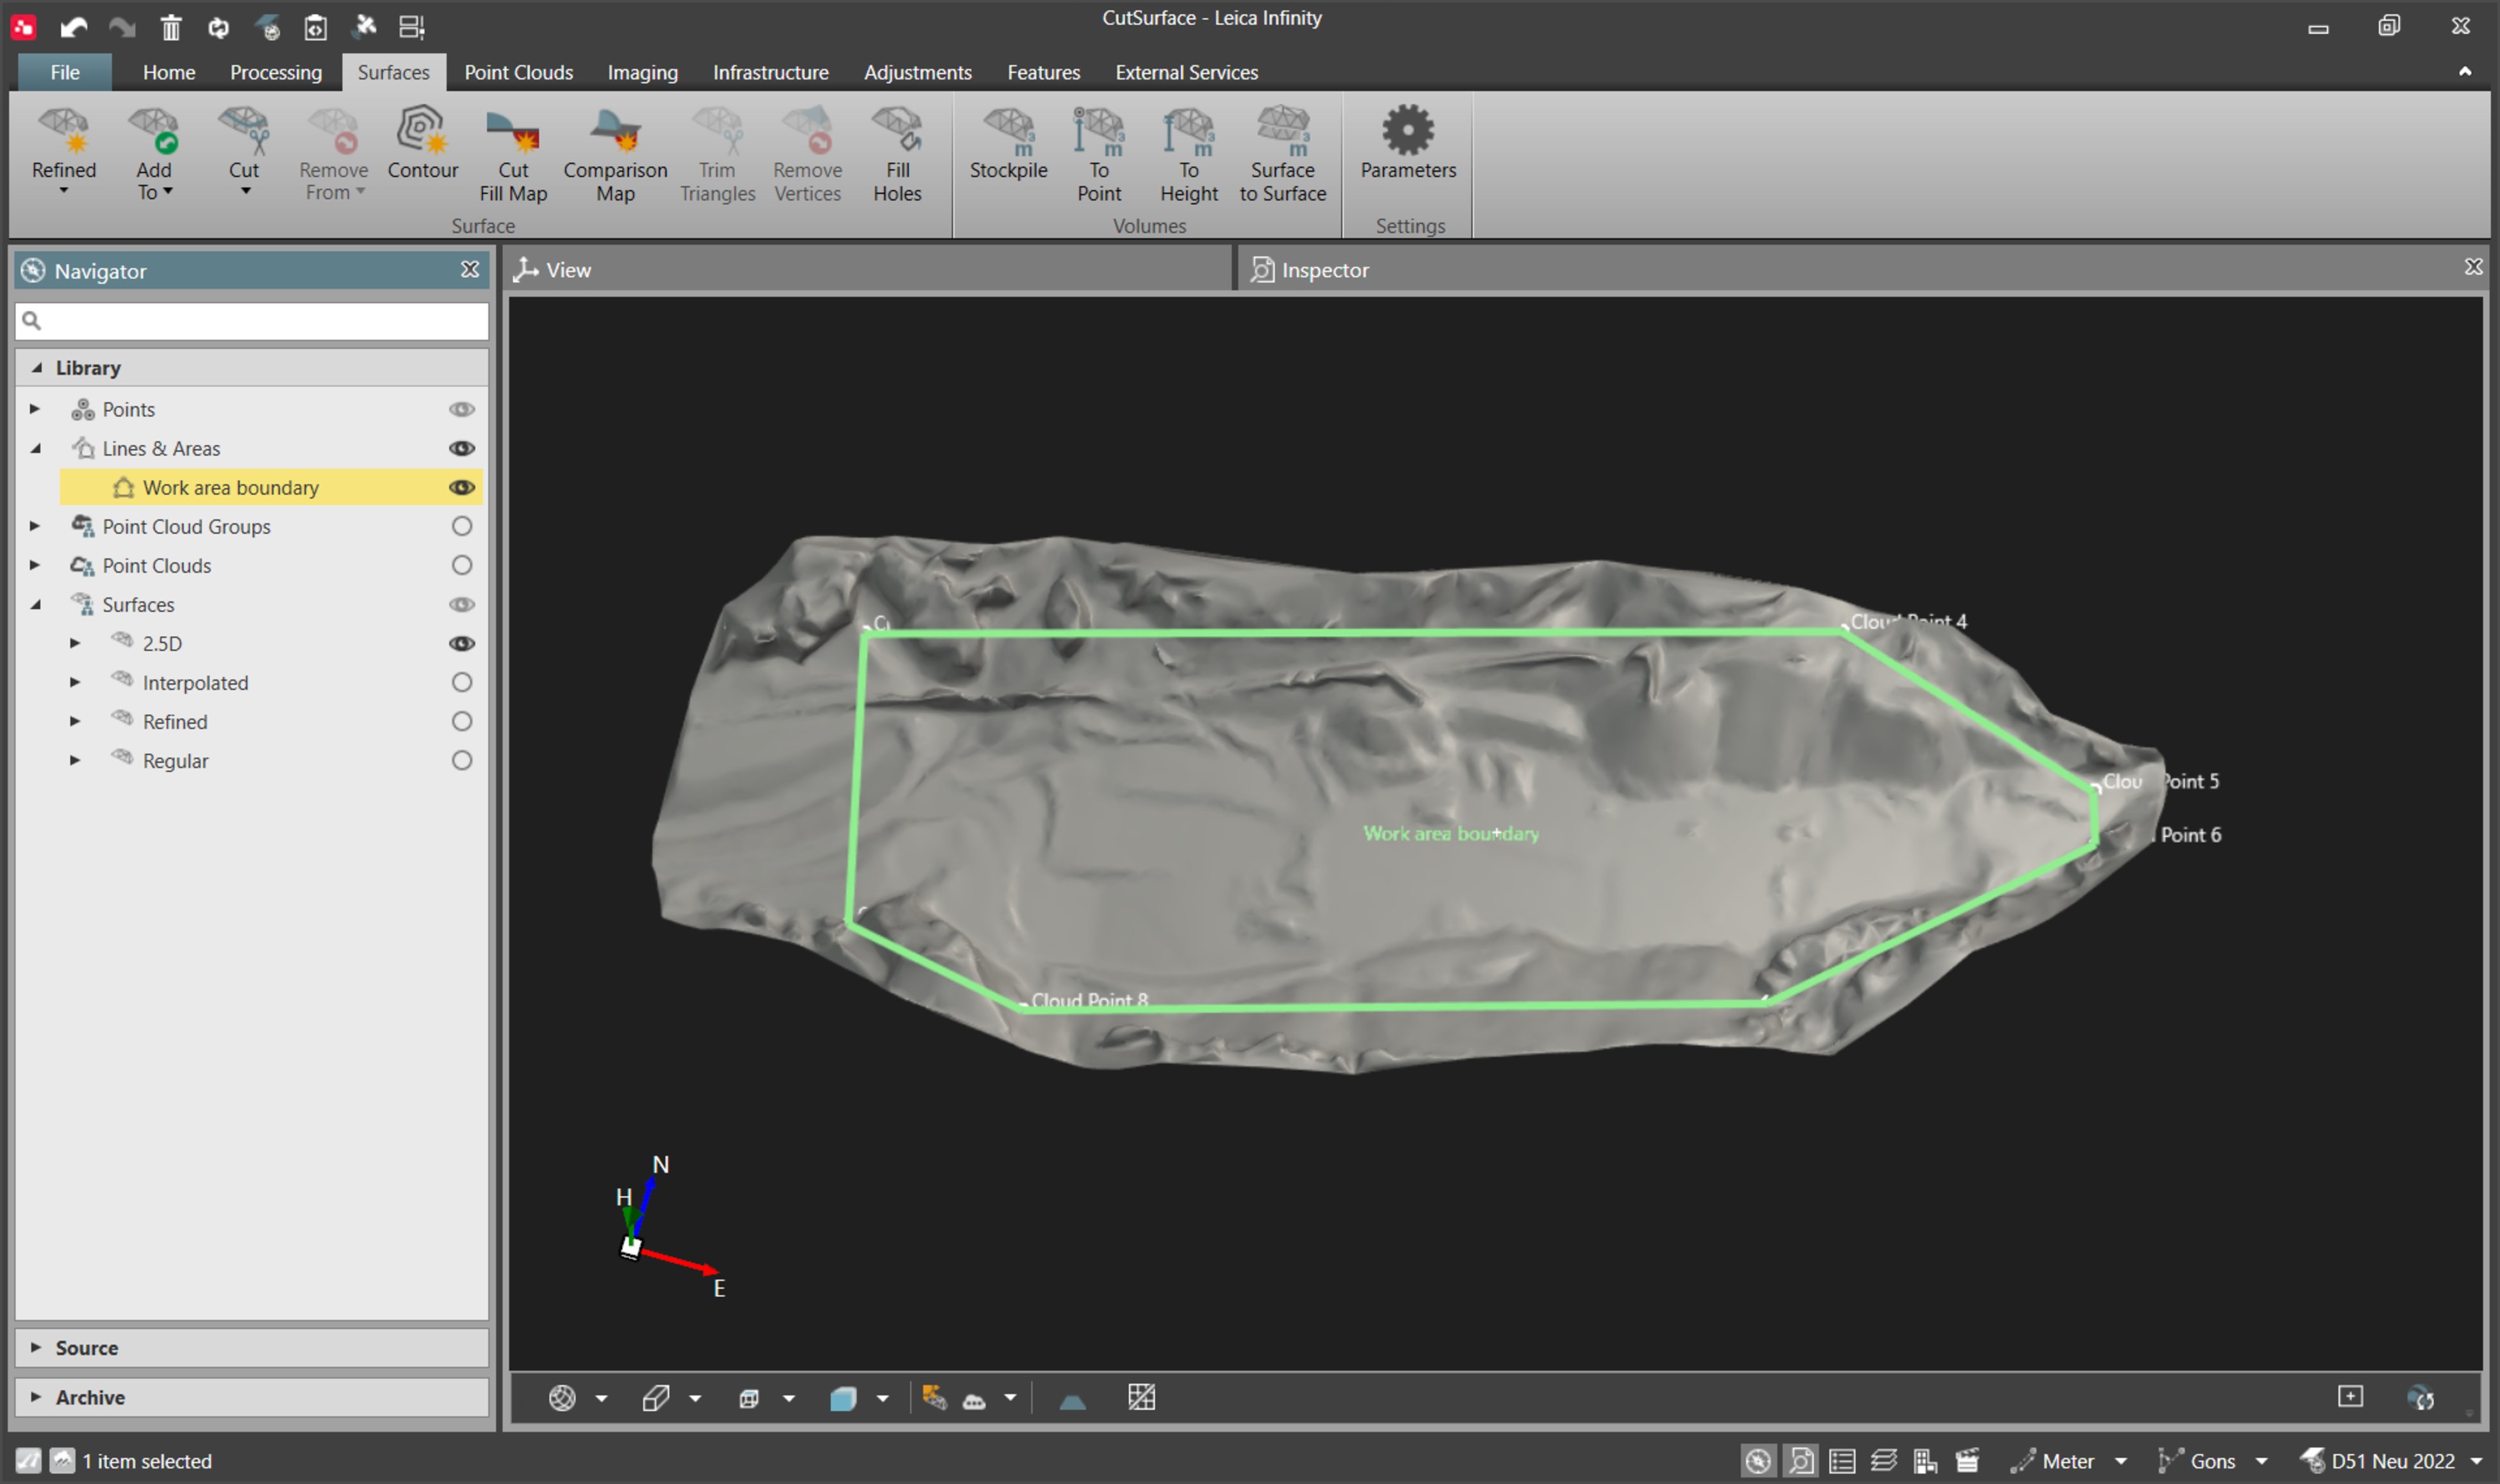Image resolution: width=2500 pixels, height=1484 pixels.
Task: Open the Comparison Map tool
Action: (615, 154)
